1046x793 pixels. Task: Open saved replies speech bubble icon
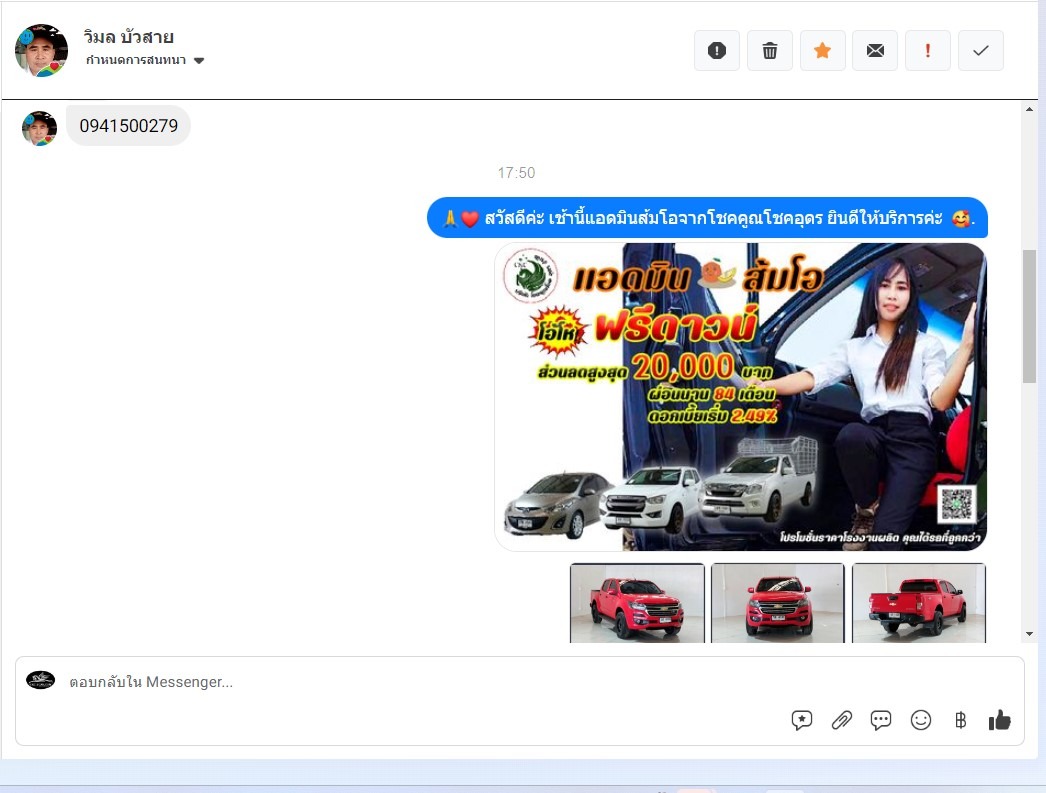coord(881,720)
